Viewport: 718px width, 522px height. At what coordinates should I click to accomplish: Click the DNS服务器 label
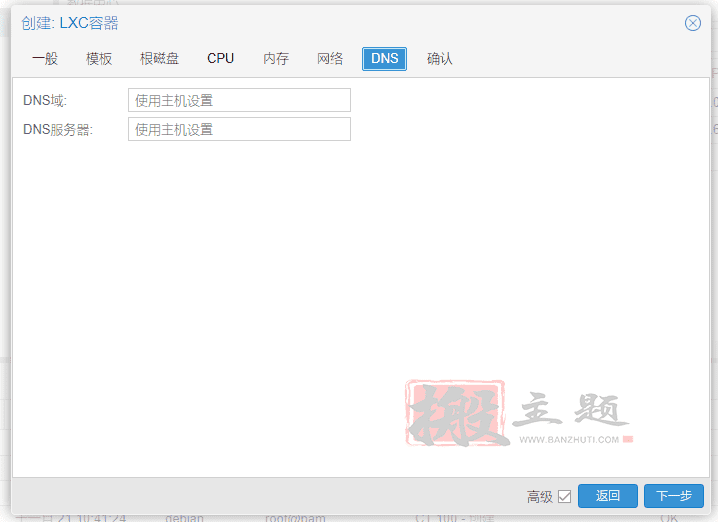tap(58, 130)
